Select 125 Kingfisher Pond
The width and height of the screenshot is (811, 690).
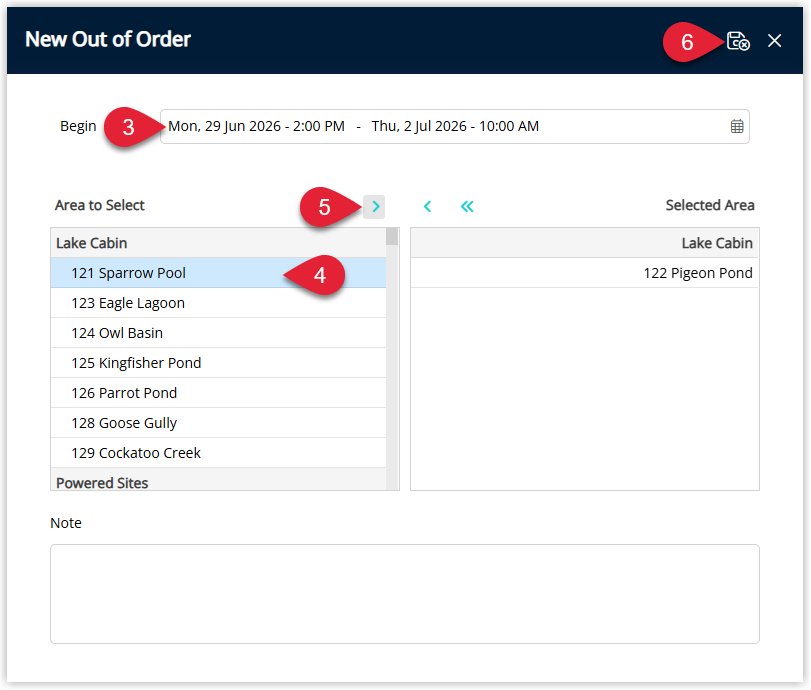point(218,363)
